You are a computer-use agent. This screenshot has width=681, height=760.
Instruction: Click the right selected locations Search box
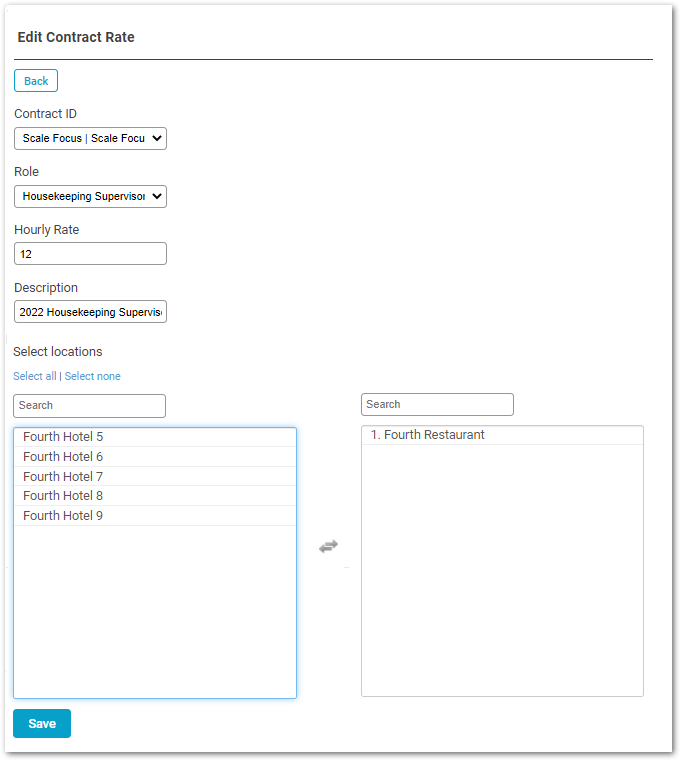click(x=437, y=404)
